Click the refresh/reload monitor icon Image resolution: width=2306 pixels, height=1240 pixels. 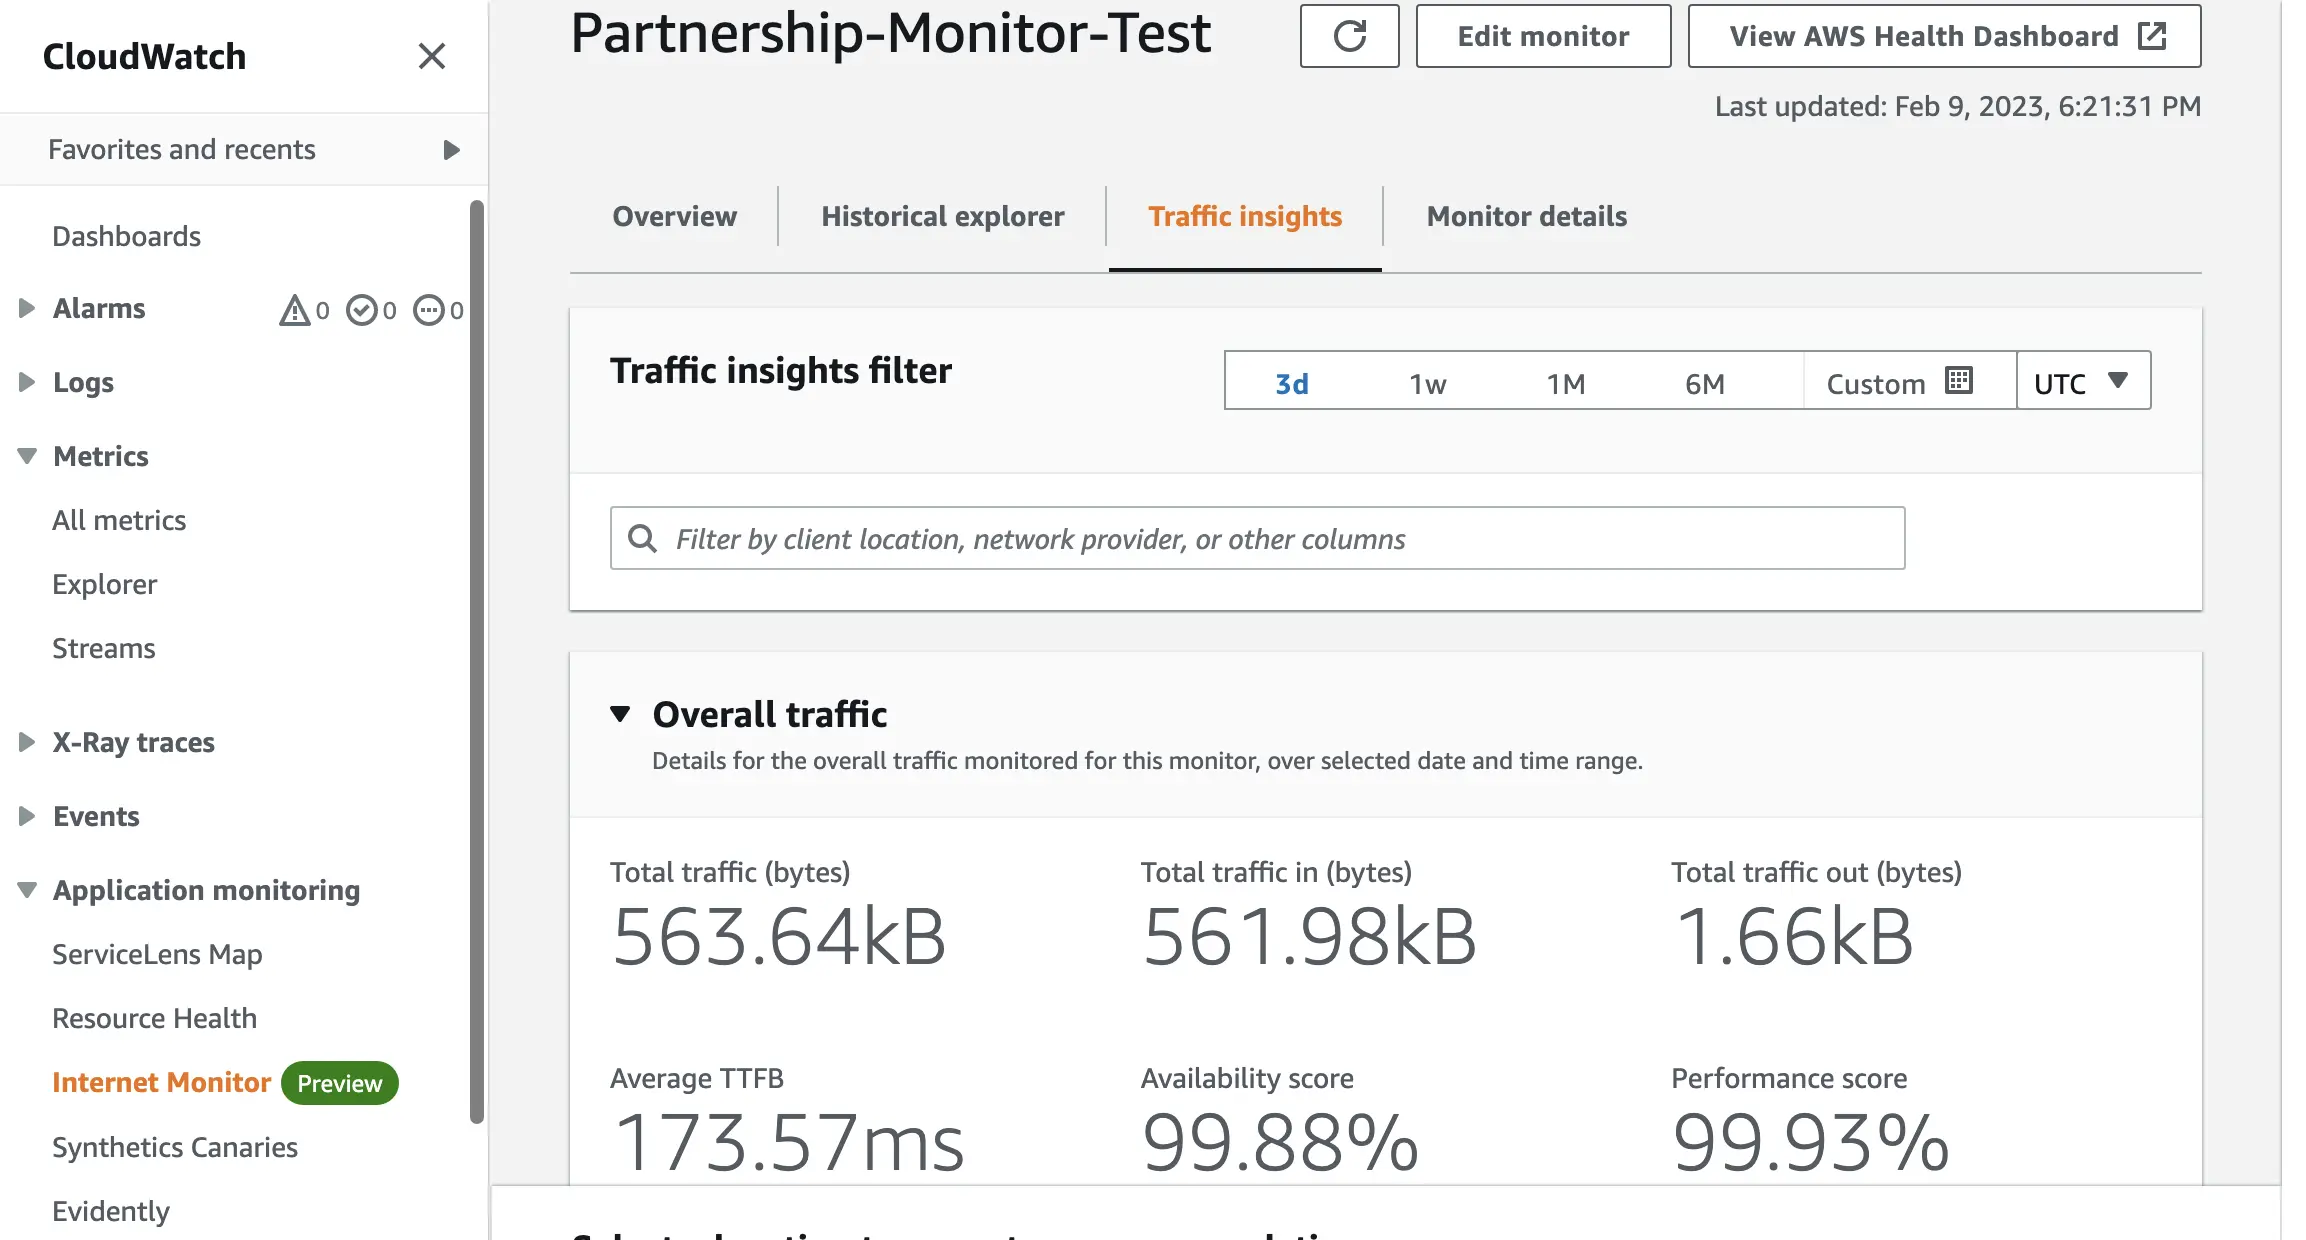click(1348, 35)
